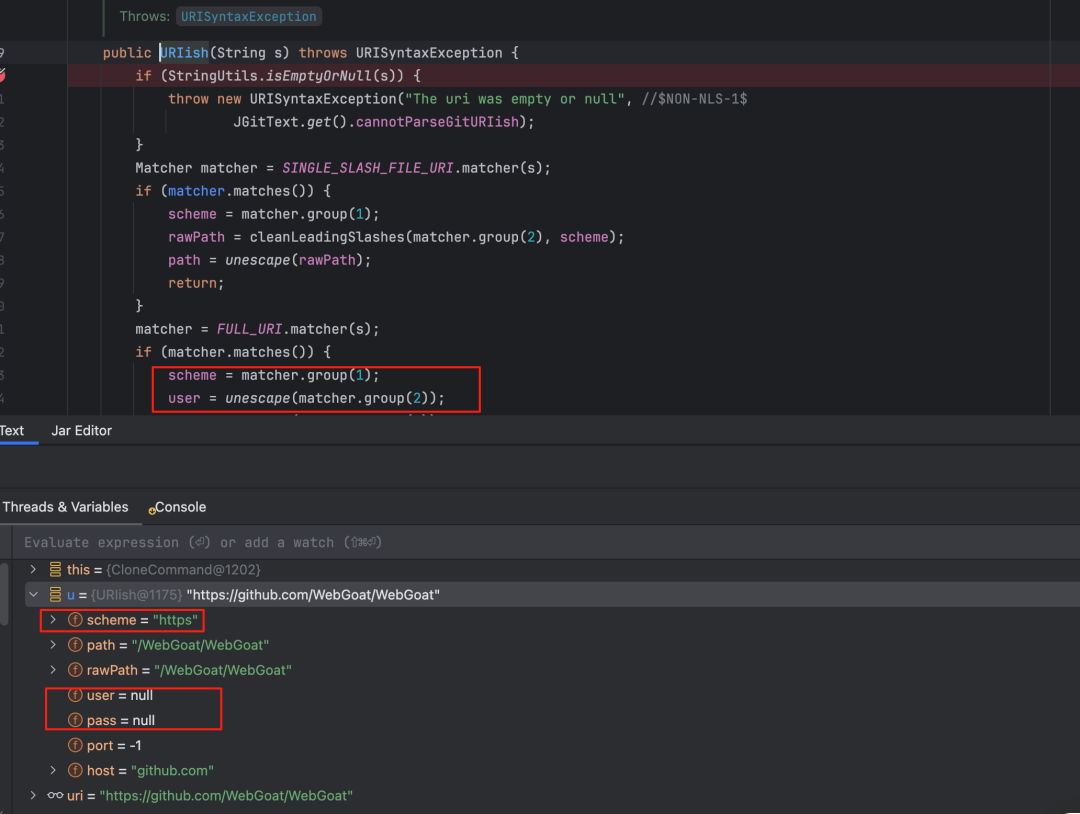Switch to the Jar Editor tab

coord(81,430)
